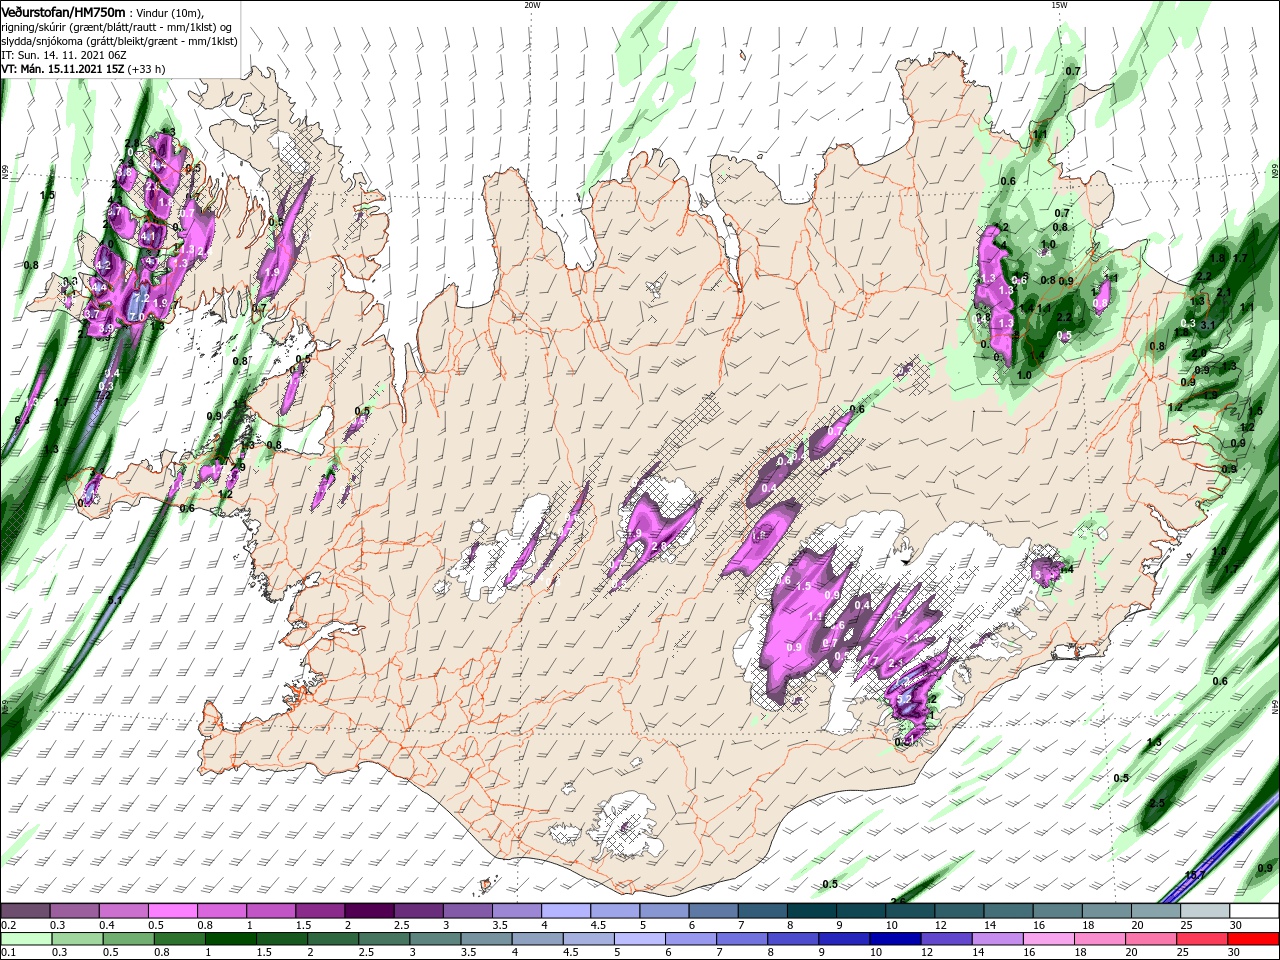Click the 5.1 value off the west coast
1280x960 pixels.
(115, 600)
